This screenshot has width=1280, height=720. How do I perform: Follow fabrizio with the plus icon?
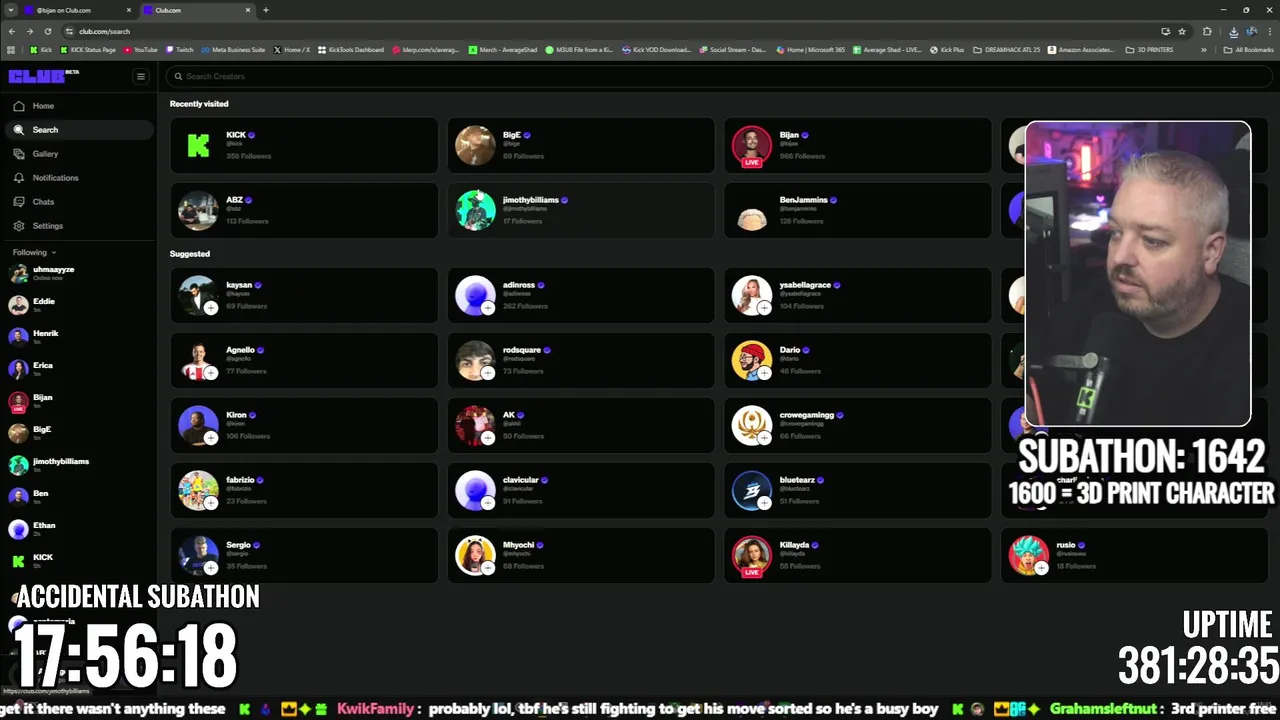coord(211,503)
